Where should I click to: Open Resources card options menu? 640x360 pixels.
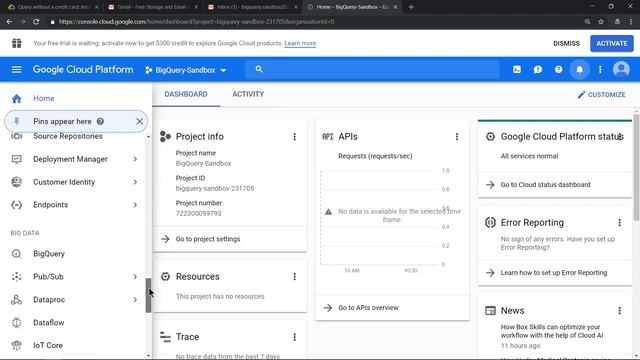click(x=294, y=277)
